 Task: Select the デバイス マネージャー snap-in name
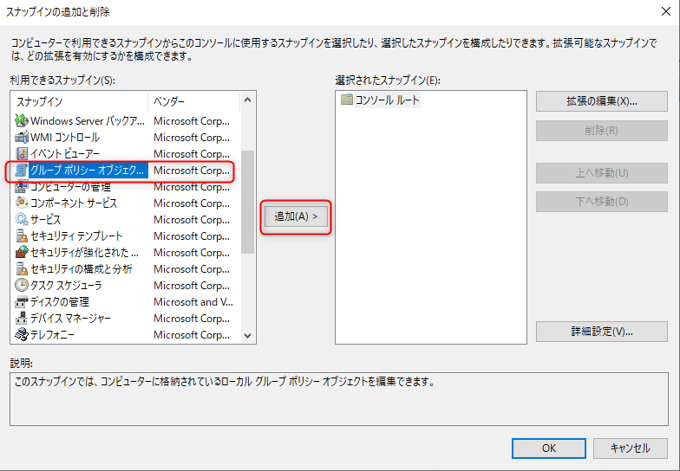70,318
